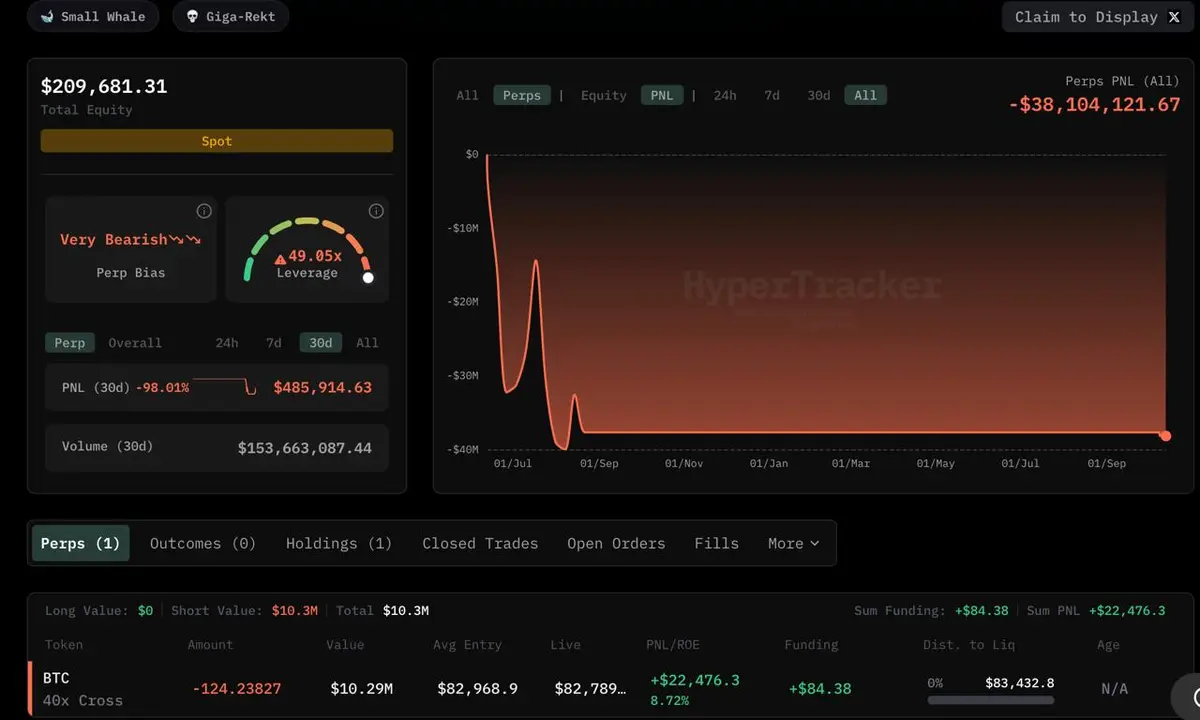
Task: Click the warning triangle beside 49.05x
Action: [x=280, y=258]
